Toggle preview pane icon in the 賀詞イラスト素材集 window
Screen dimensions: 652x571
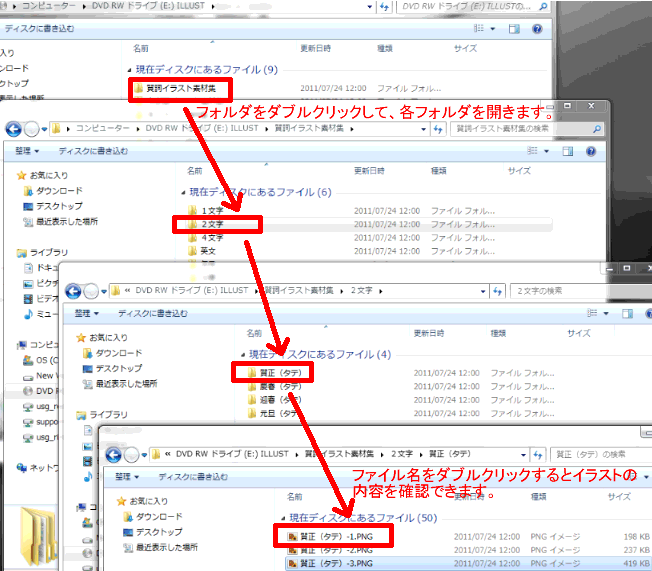tap(568, 151)
